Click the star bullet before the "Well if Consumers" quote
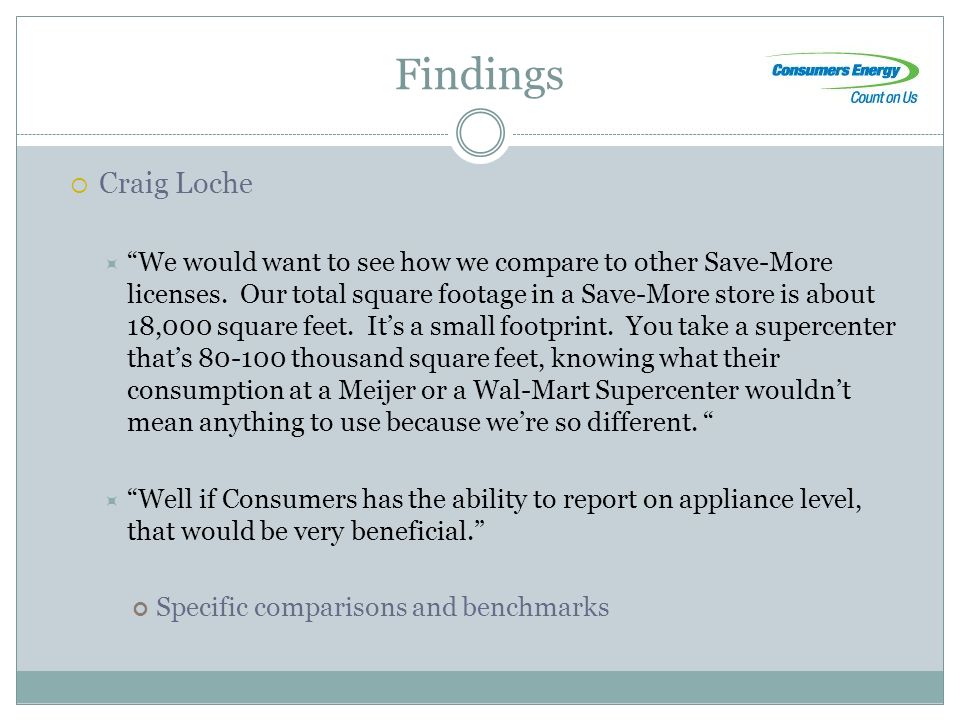The image size is (960, 720). pos(111,501)
